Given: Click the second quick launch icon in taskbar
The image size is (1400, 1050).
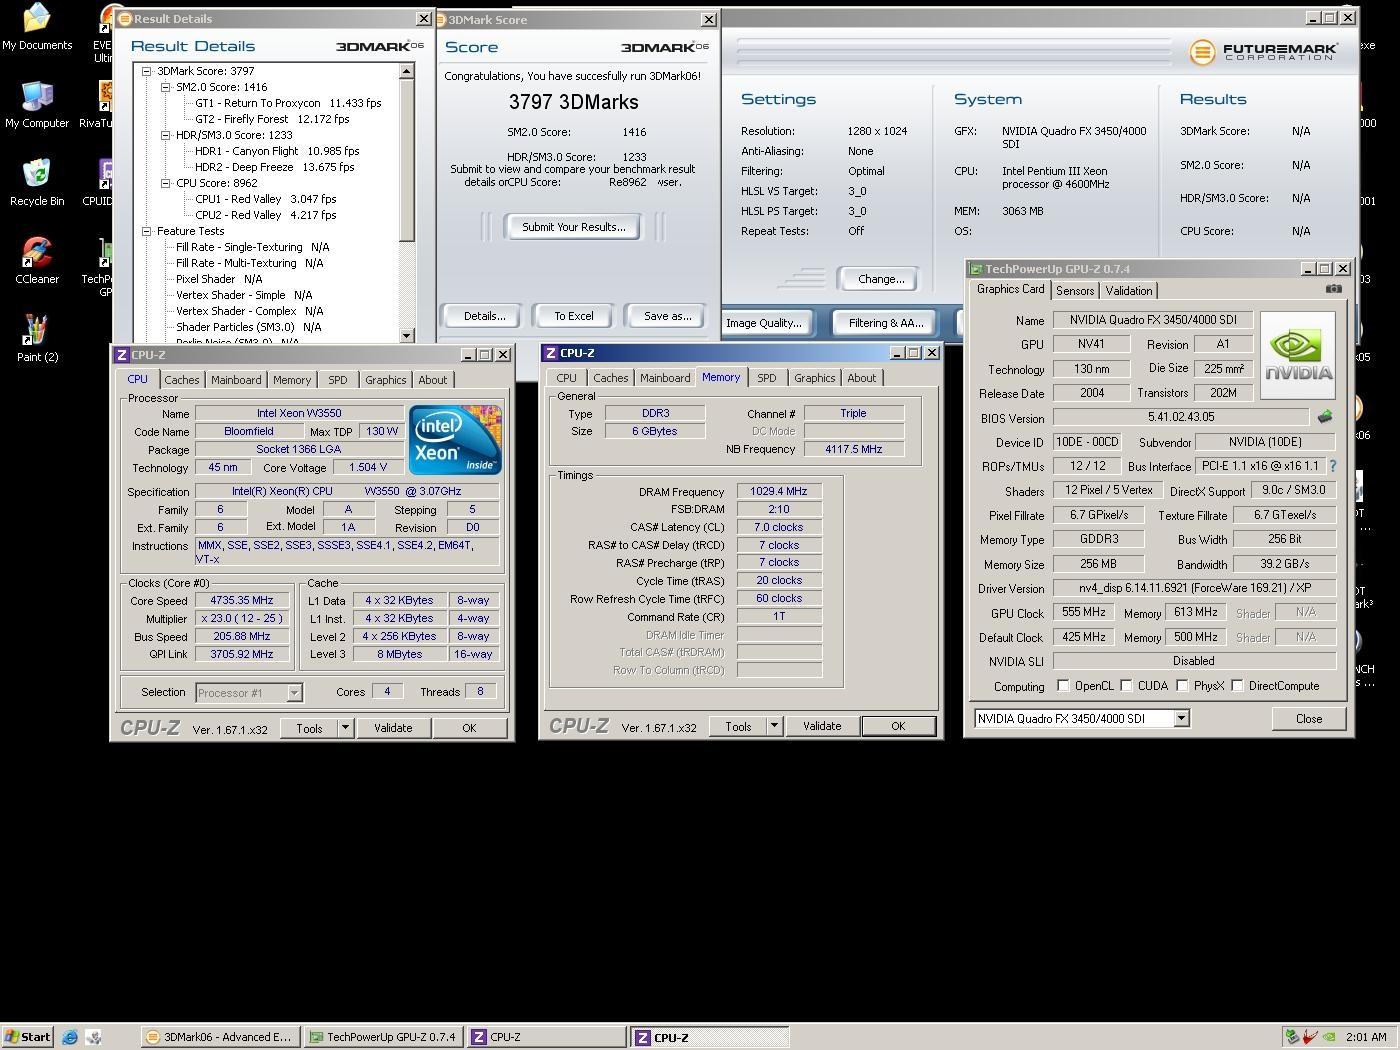Looking at the screenshot, I should coord(93,1037).
